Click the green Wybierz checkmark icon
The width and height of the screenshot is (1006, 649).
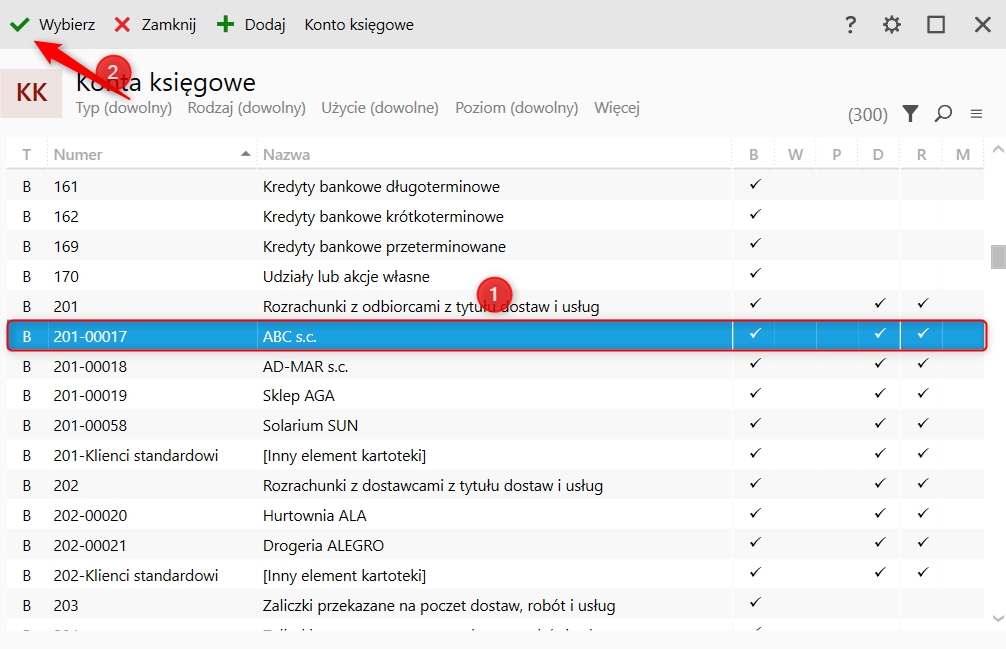click(19, 25)
